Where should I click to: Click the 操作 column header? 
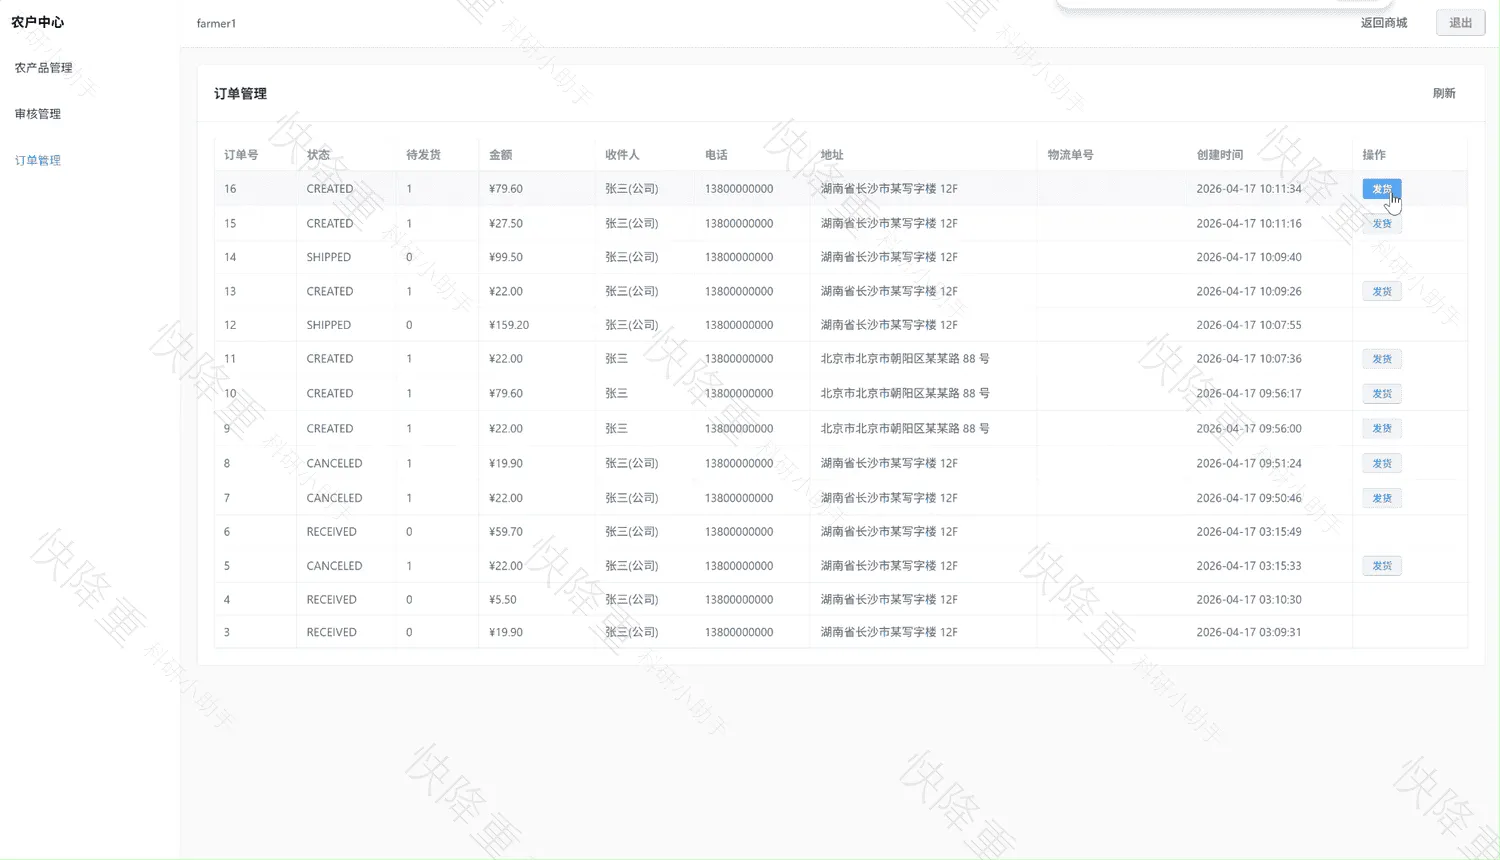click(x=1374, y=155)
